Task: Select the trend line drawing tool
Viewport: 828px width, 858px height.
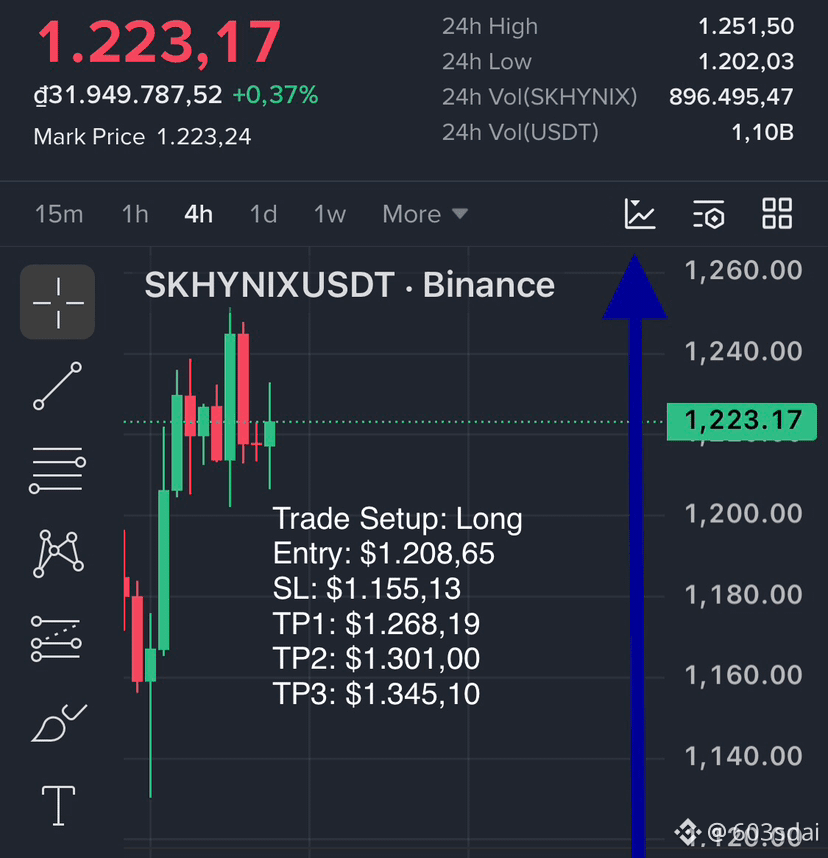Action: coord(57,386)
